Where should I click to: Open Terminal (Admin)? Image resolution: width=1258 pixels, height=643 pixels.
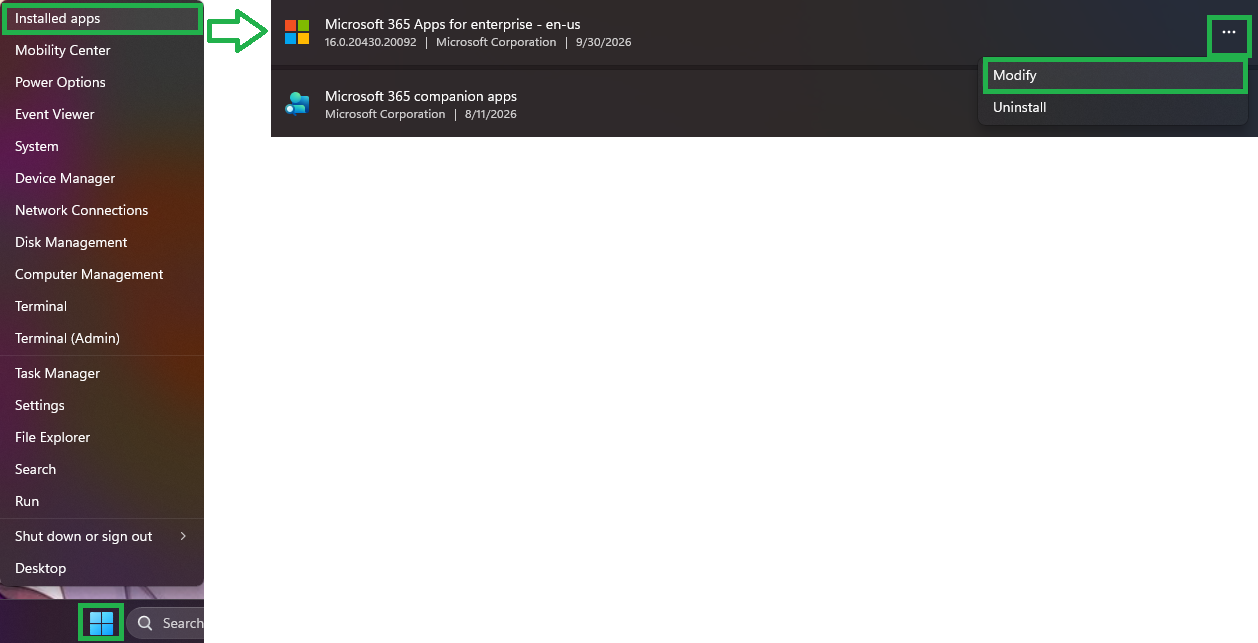[101, 338]
